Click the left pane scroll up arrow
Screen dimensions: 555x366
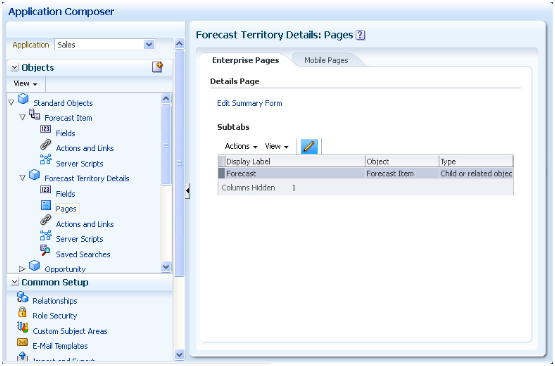coord(179,44)
